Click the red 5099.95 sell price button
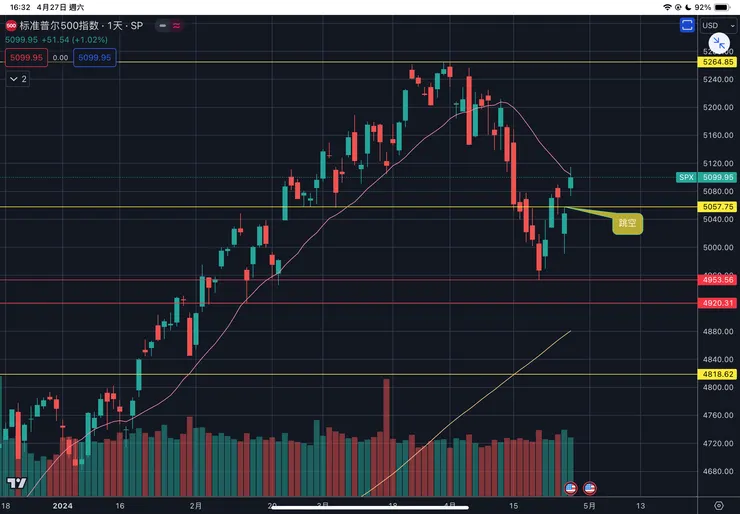740x514 pixels. (25, 58)
